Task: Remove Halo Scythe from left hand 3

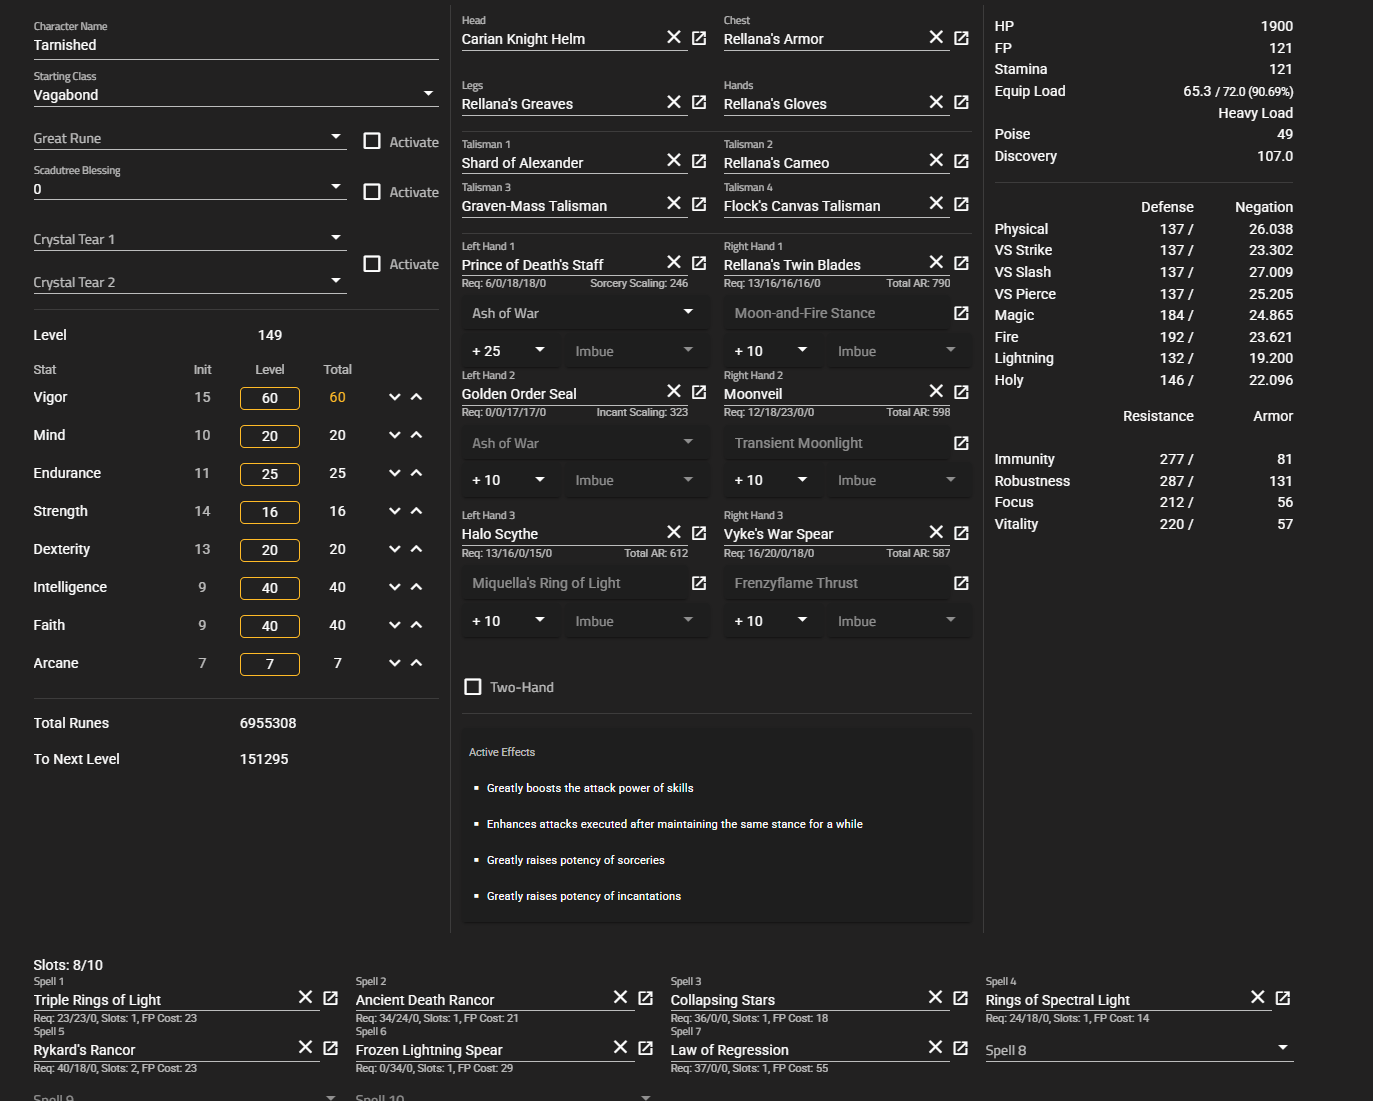Action: [x=674, y=532]
